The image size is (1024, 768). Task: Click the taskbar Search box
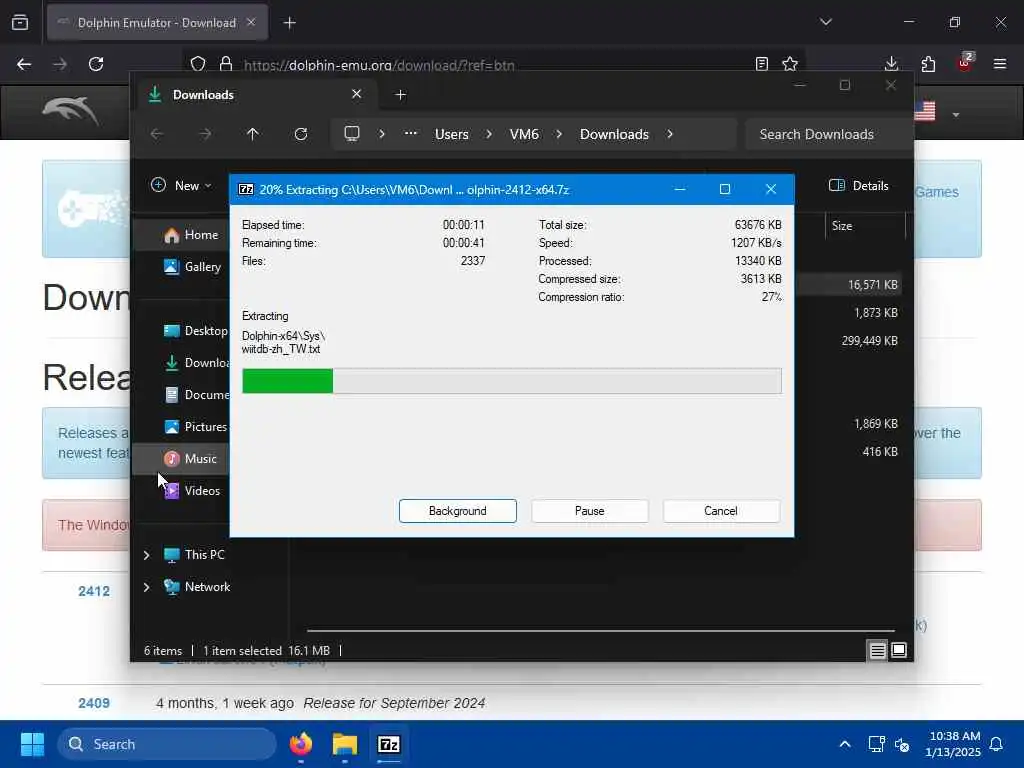(x=167, y=744)
